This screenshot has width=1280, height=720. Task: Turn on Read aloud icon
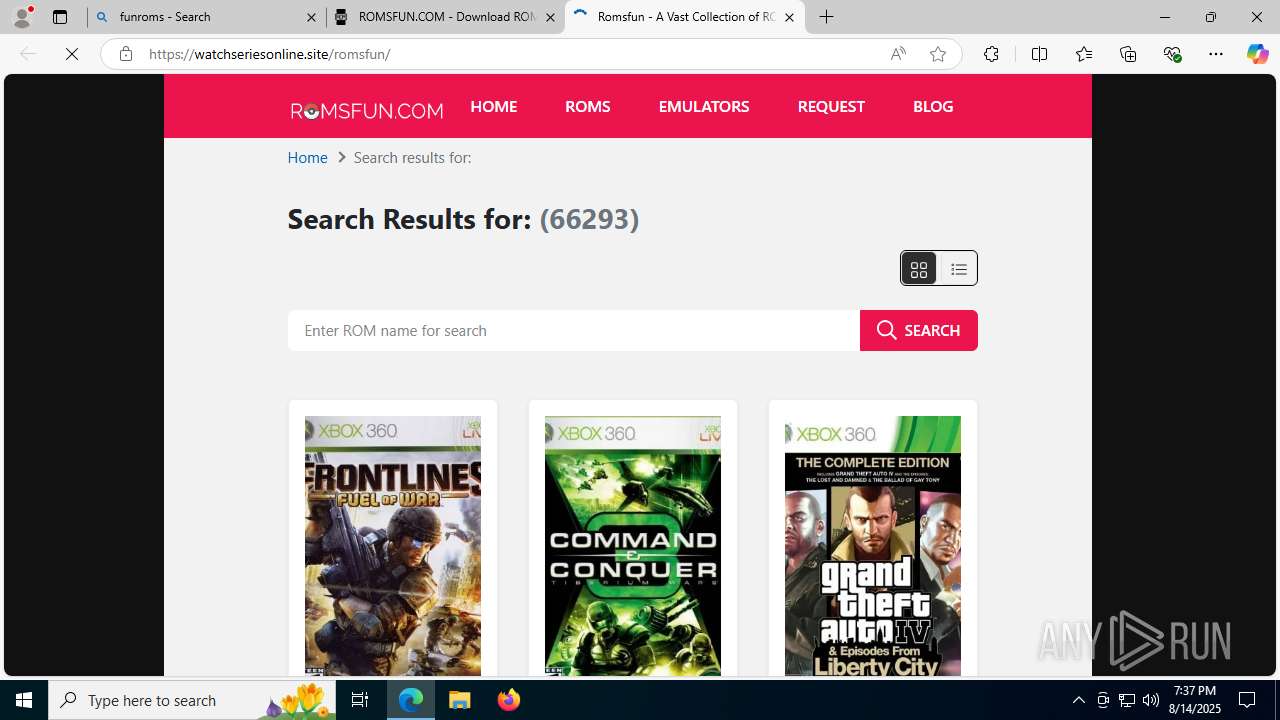click(x=898, y=54)
